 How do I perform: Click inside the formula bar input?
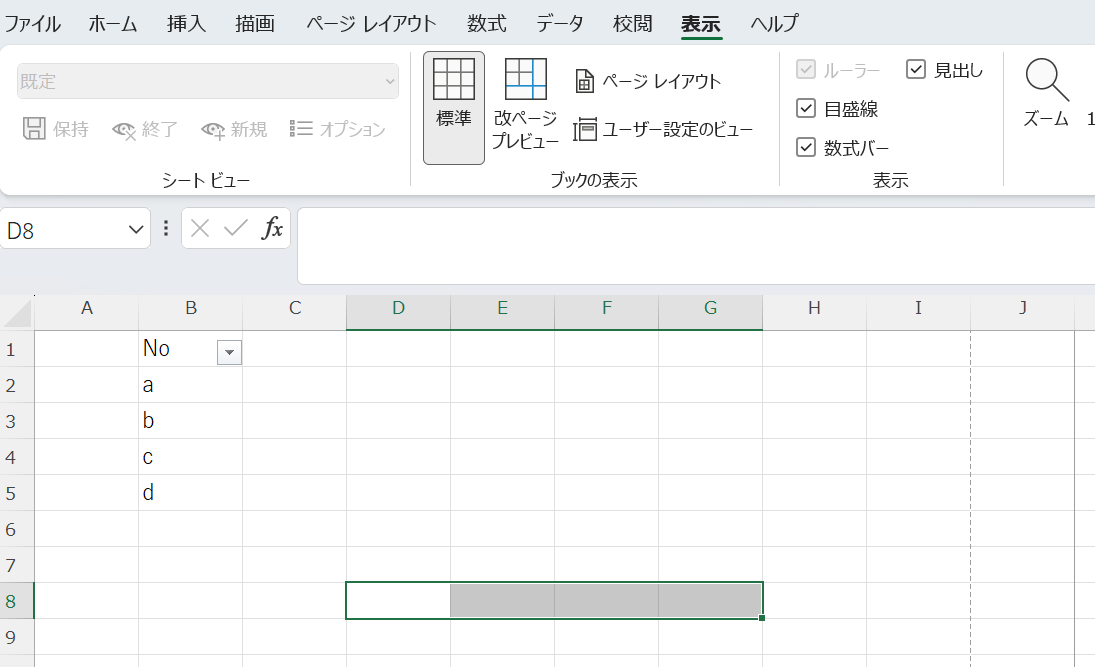click(690, 245)
